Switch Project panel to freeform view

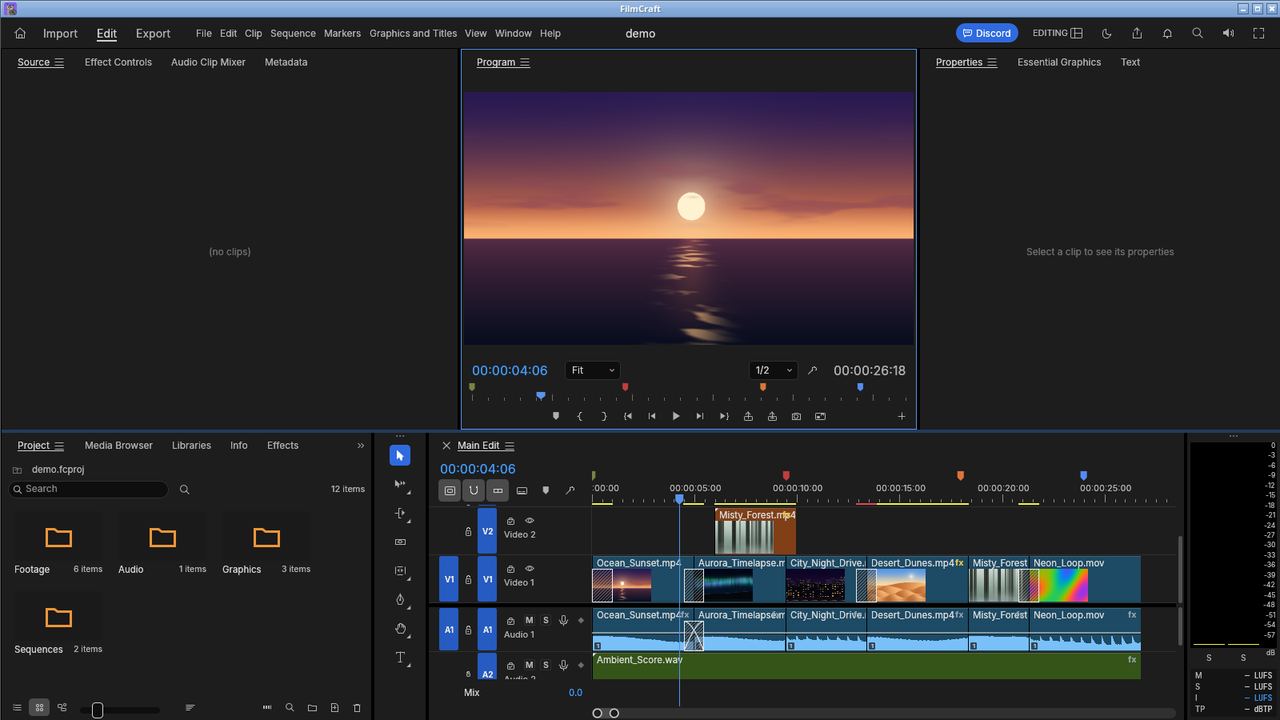pos(62,708)
